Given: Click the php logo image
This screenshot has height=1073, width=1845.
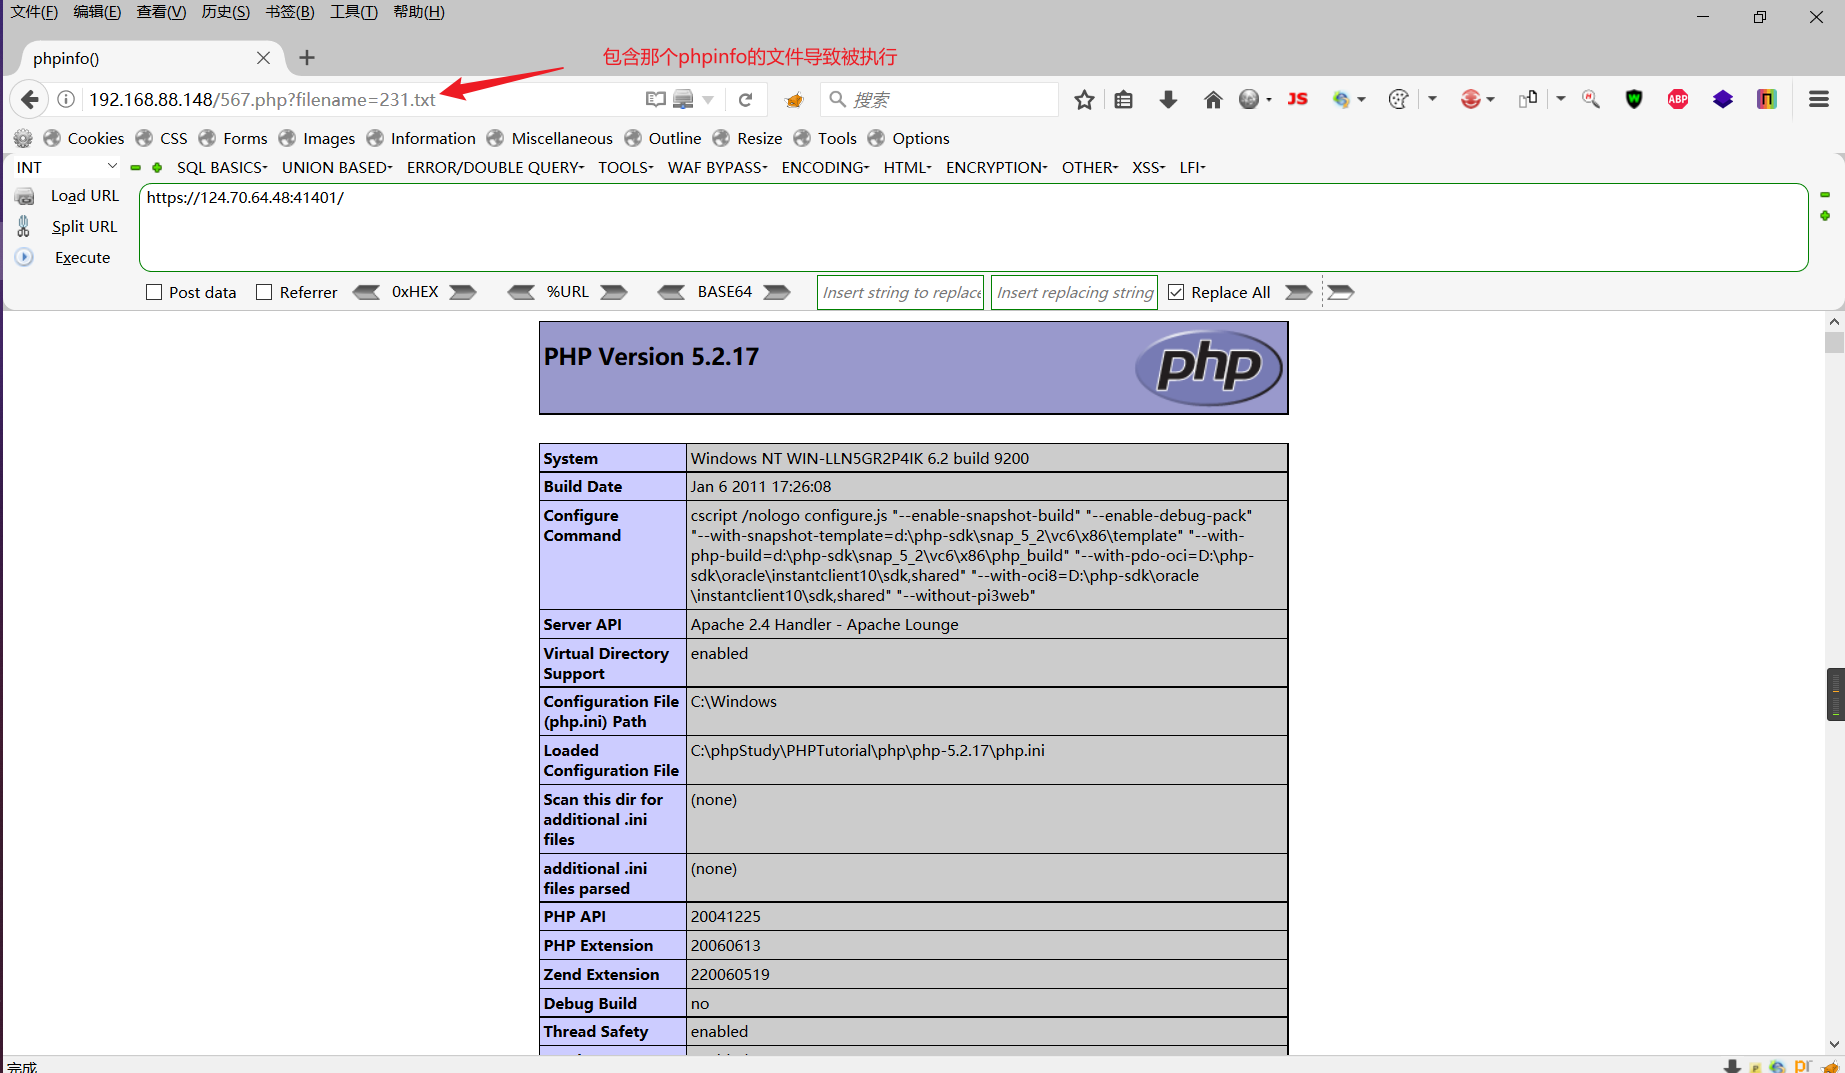Looking at the screenshot, I should 1209,367.
